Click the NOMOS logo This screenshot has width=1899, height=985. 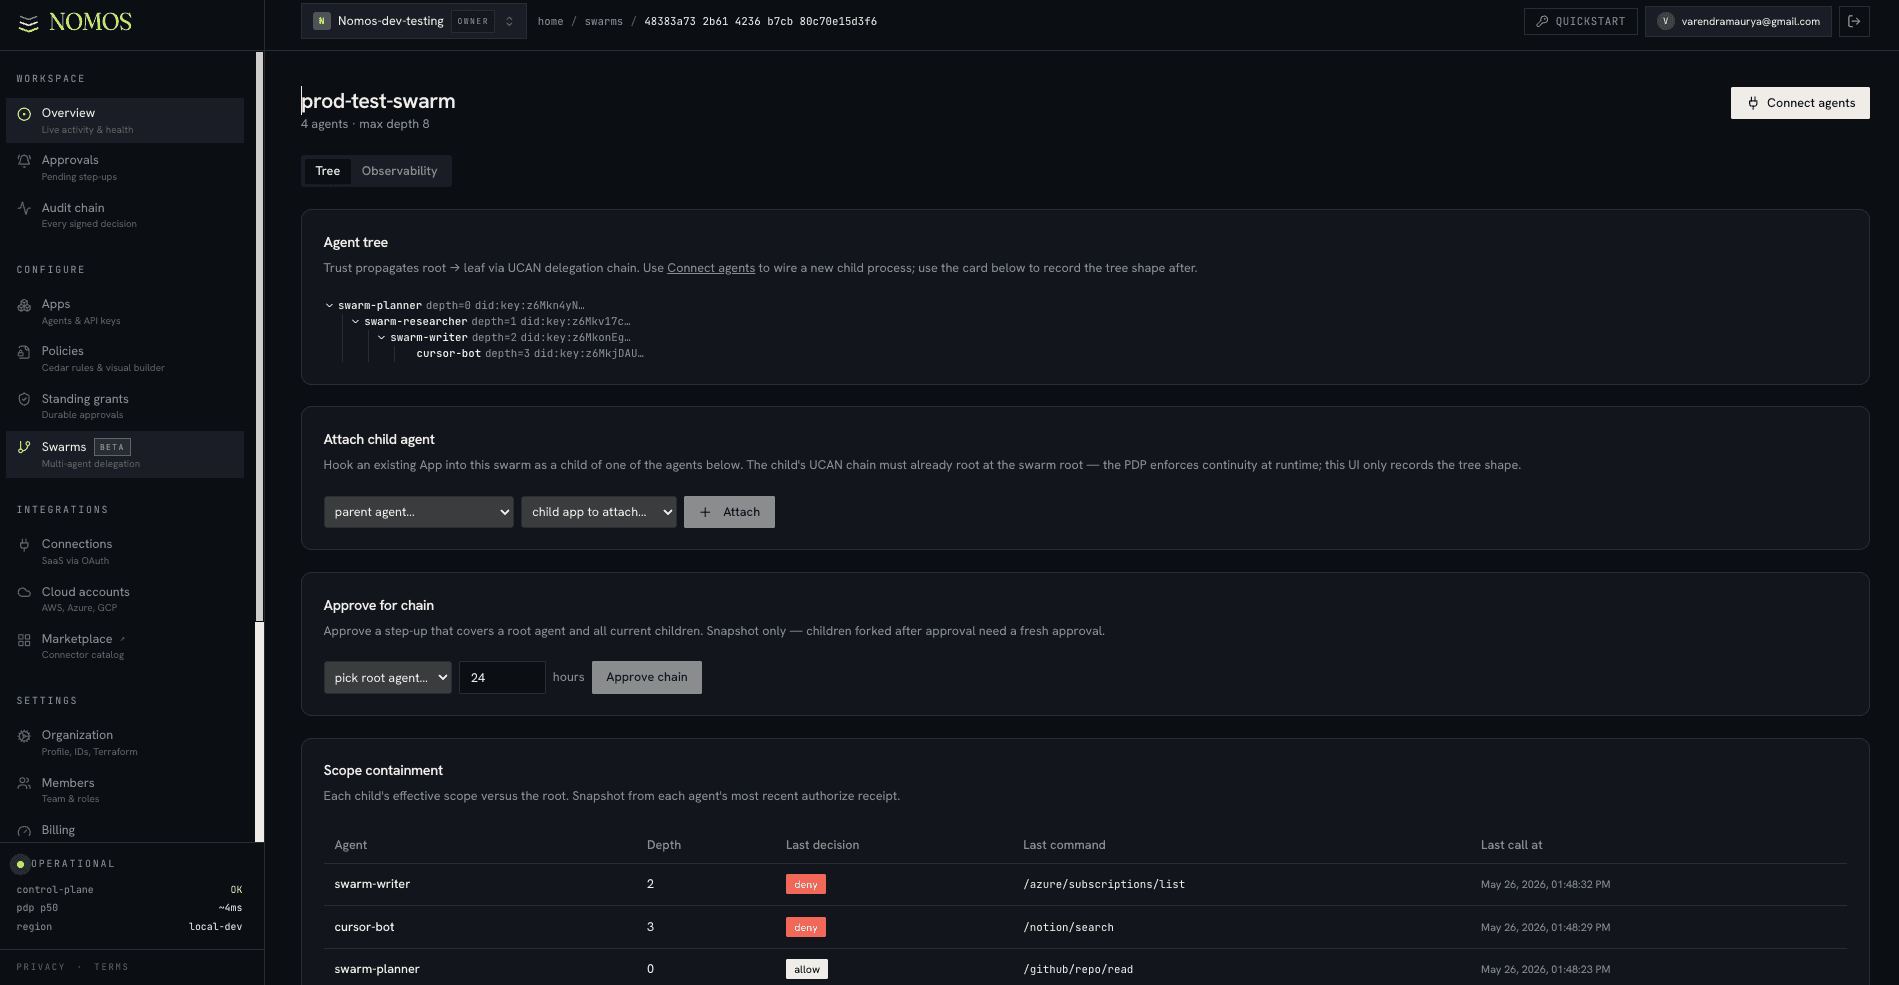(75, 22)
